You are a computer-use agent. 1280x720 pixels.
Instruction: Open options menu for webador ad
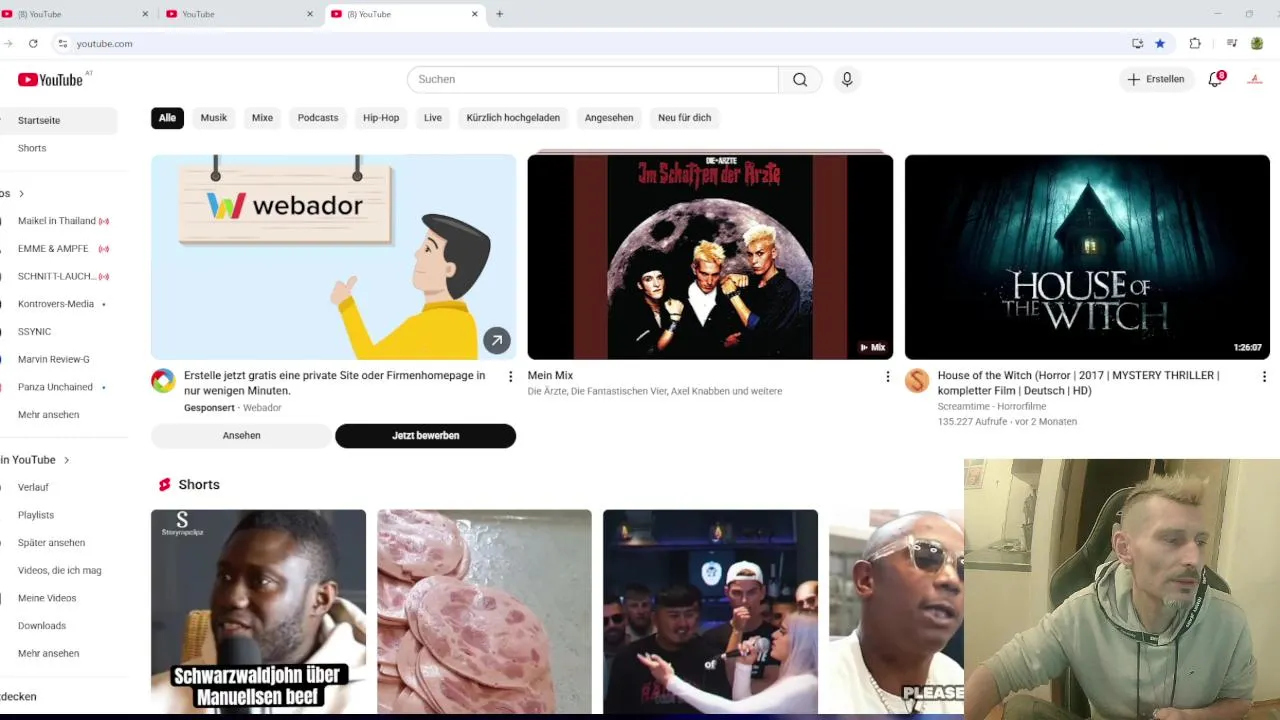[510, 377]
